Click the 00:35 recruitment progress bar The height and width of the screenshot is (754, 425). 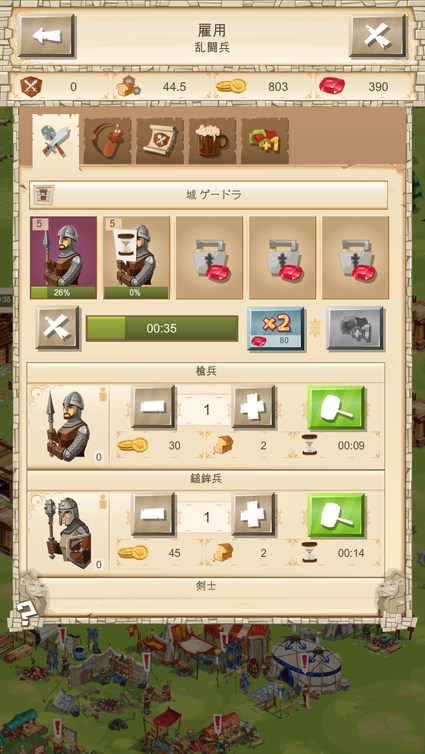(162, 328)
